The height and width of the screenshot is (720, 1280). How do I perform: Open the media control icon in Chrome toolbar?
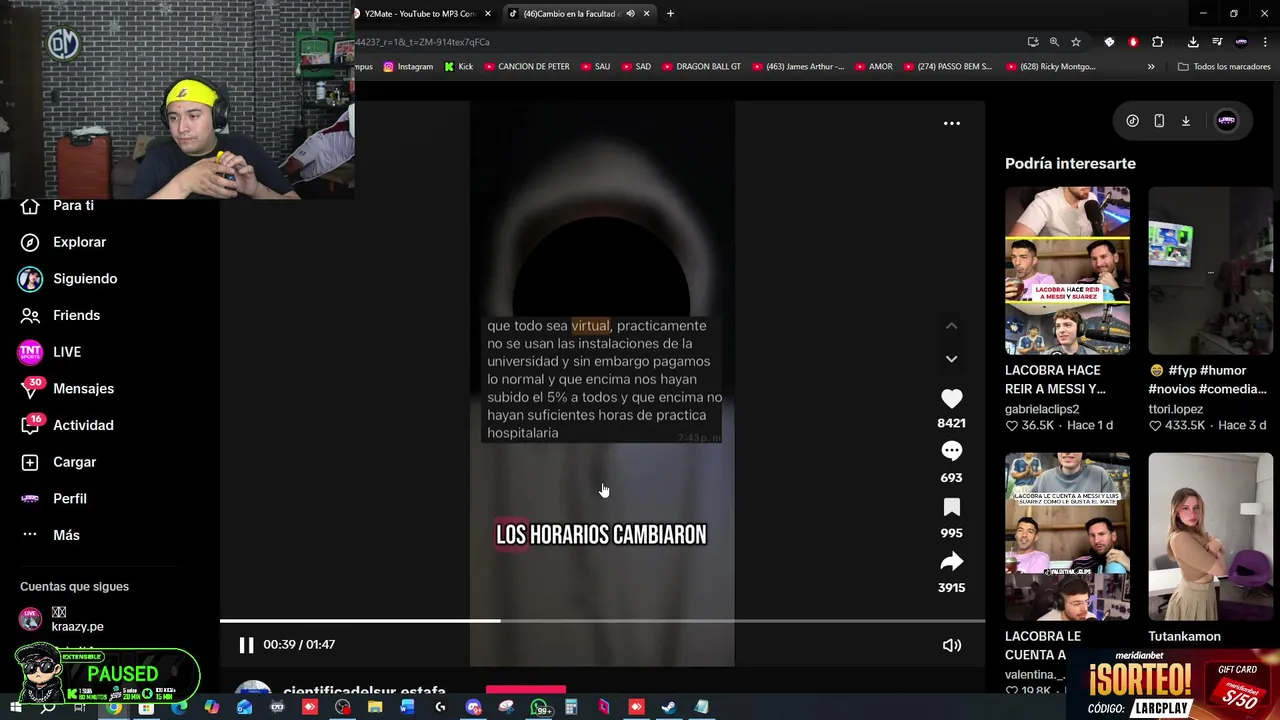click(1217, 42)
